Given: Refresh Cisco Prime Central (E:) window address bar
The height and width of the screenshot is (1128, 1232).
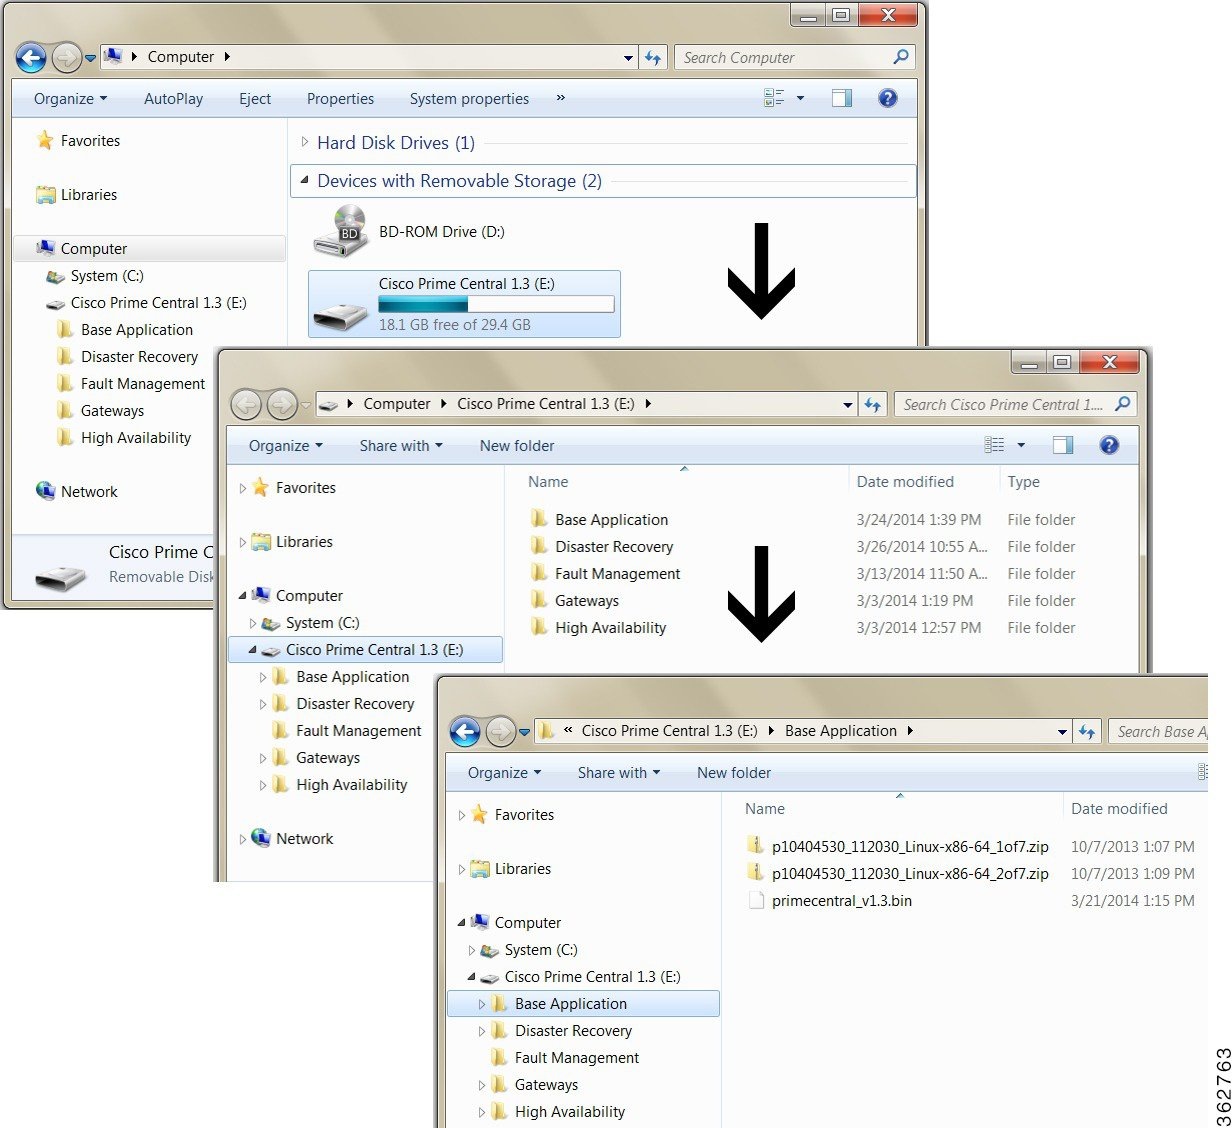Looking at the screenshot, I should pyautogui.click(x=873, y=405).
